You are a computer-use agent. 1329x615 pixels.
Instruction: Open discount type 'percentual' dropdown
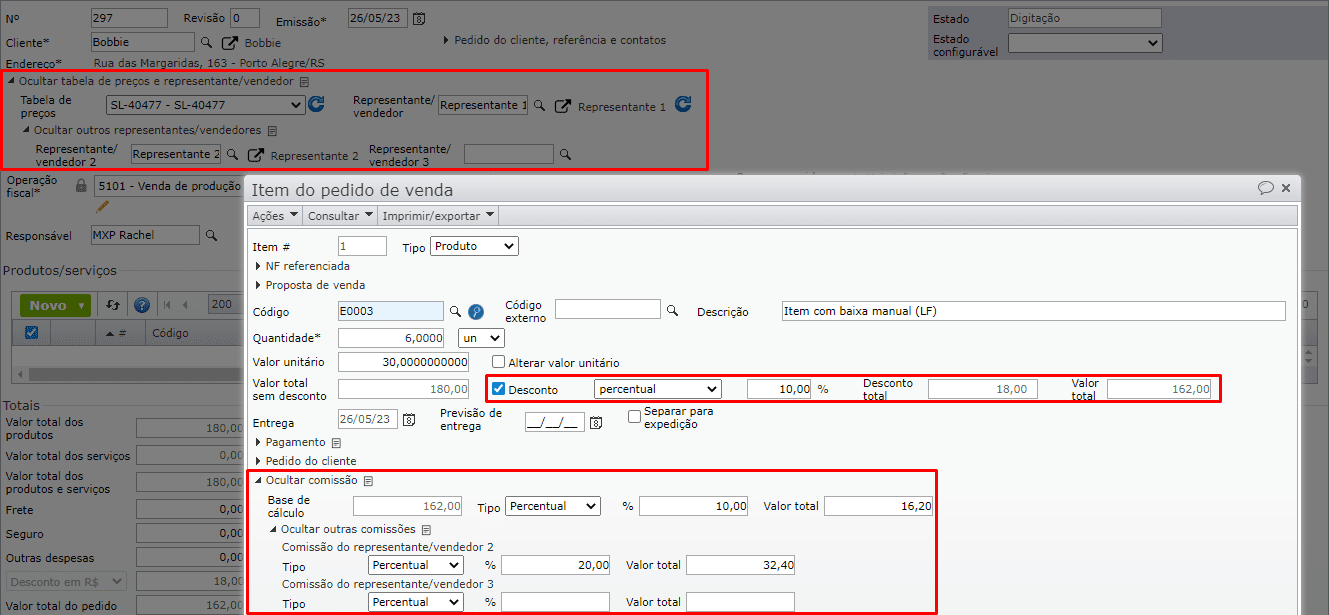658,389
